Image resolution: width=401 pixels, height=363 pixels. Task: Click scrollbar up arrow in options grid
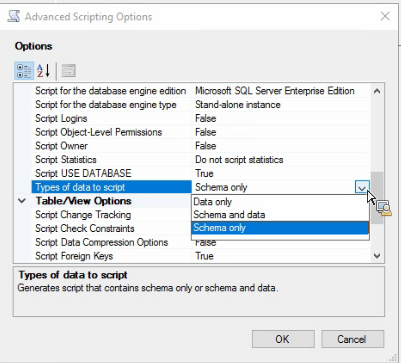point(377,91)
